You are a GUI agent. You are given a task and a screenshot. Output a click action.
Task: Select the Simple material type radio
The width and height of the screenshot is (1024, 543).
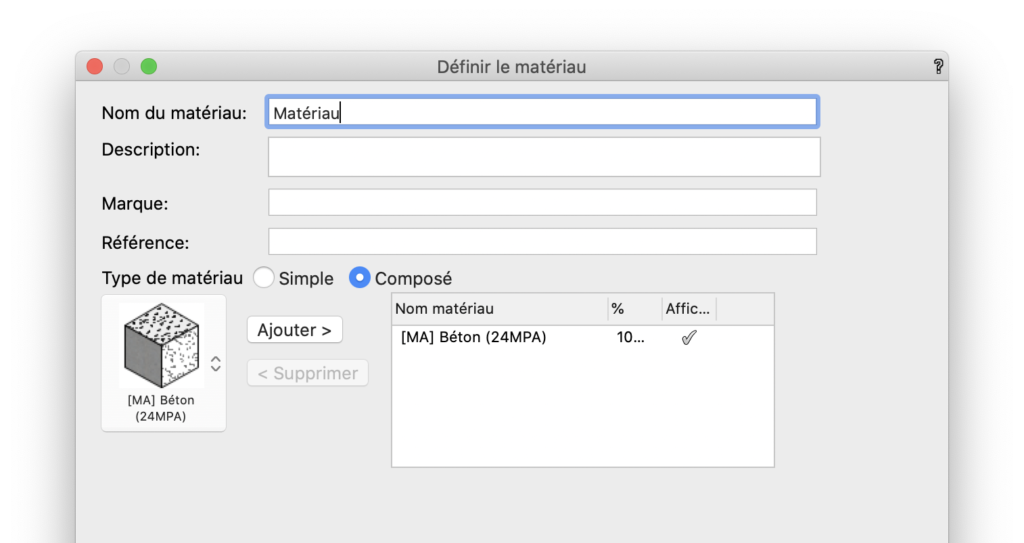tap(263, 278)
